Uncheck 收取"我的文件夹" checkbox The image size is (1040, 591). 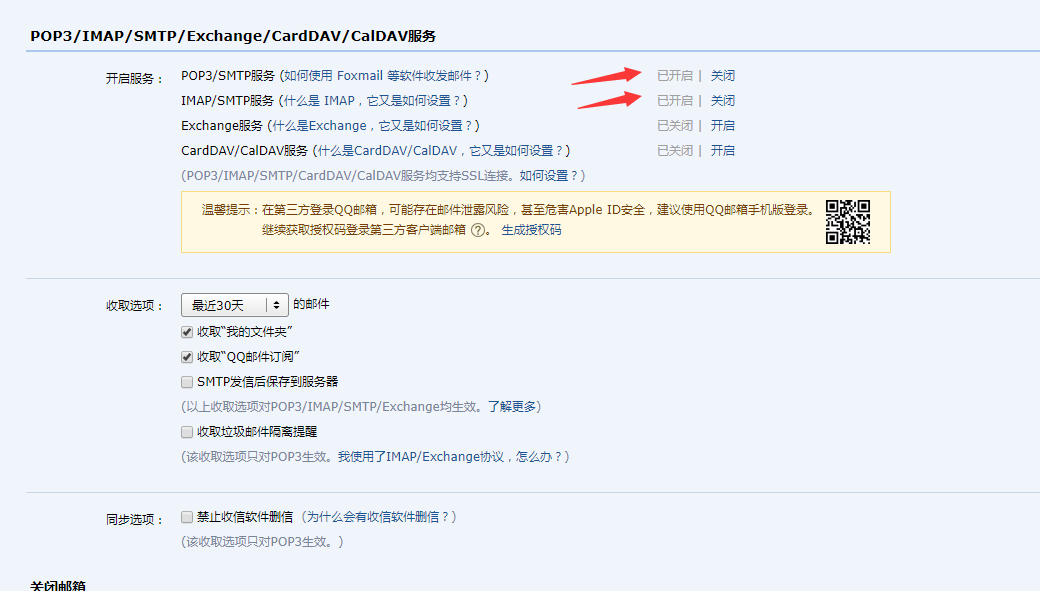coord(187,332)
